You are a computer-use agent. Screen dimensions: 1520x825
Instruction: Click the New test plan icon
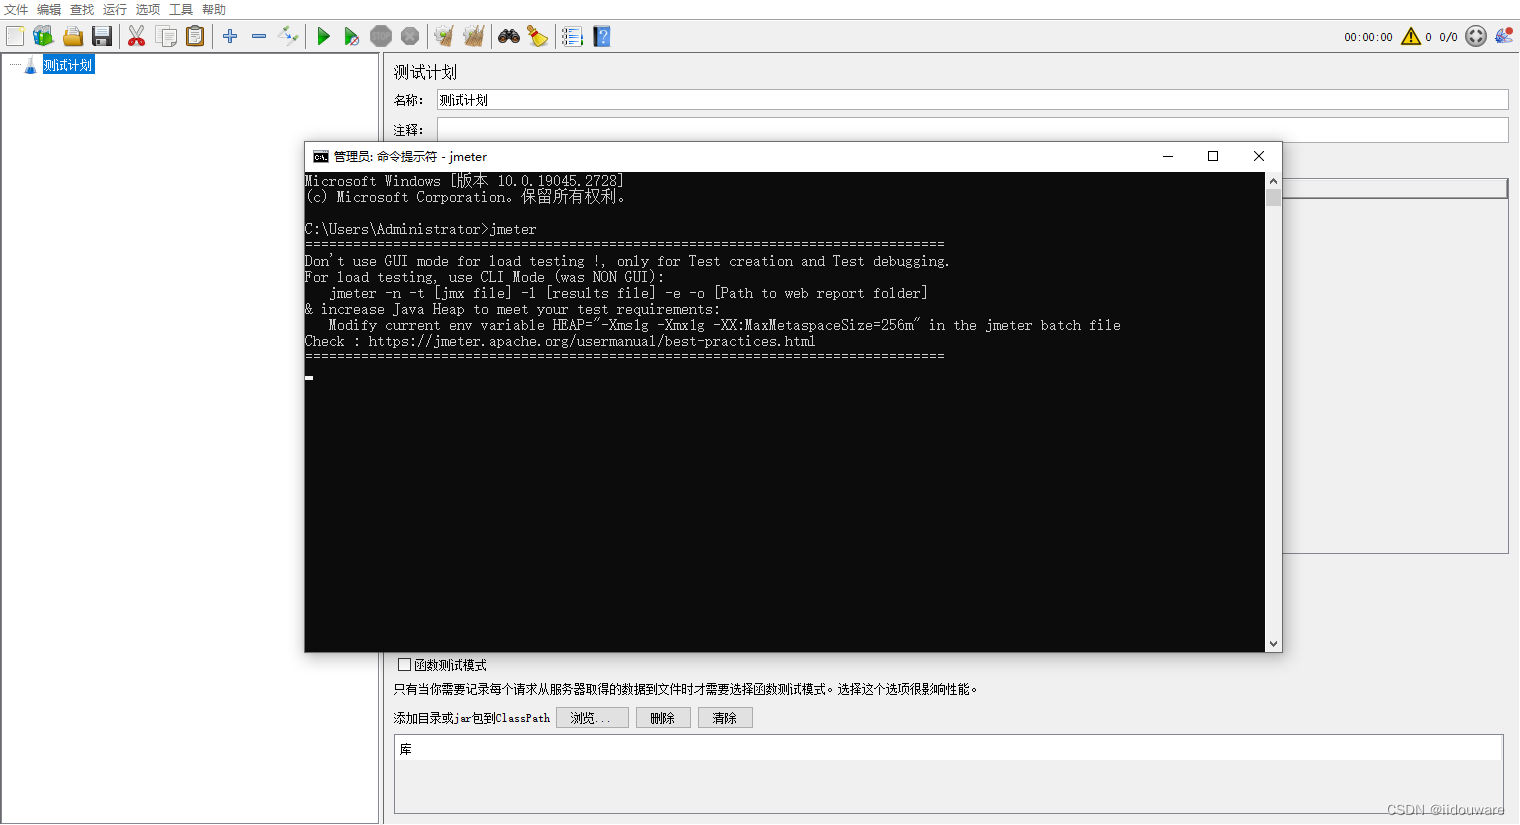15,36
